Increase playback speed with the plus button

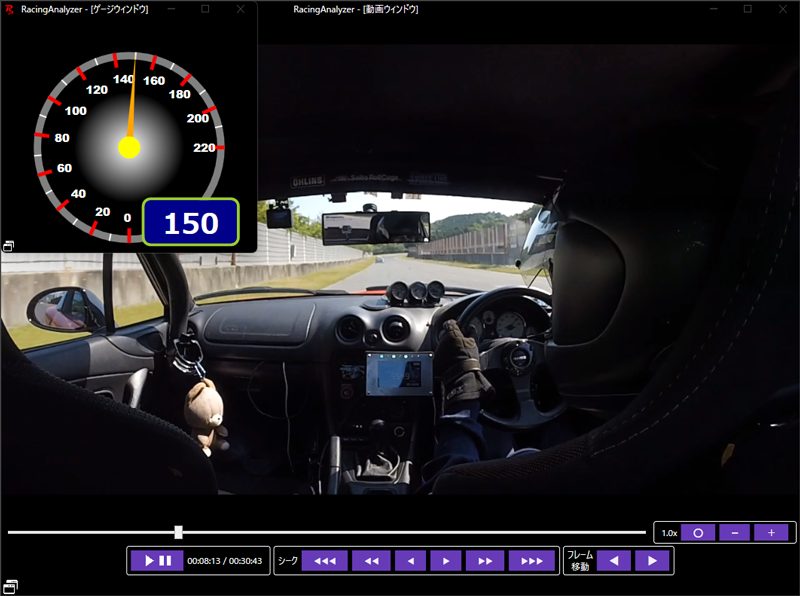point(771,533)
